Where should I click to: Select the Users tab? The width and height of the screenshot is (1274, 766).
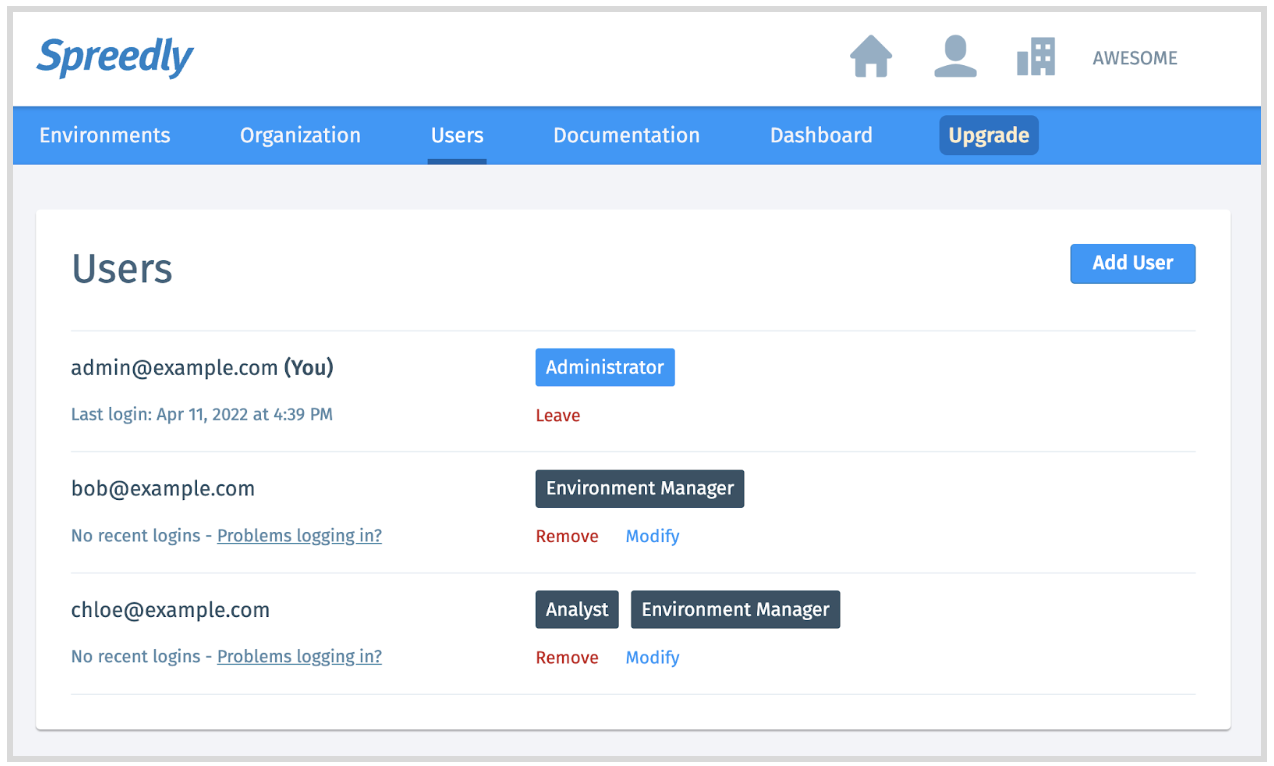point(457,135)
